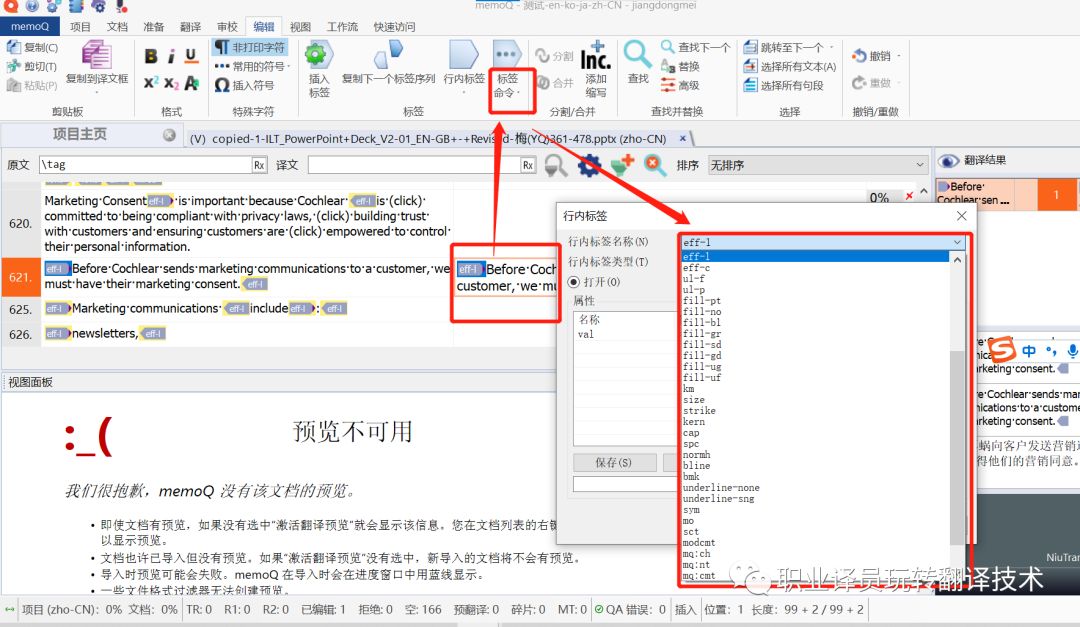Toggle bold formatting with the B icon

click(150, 55)
